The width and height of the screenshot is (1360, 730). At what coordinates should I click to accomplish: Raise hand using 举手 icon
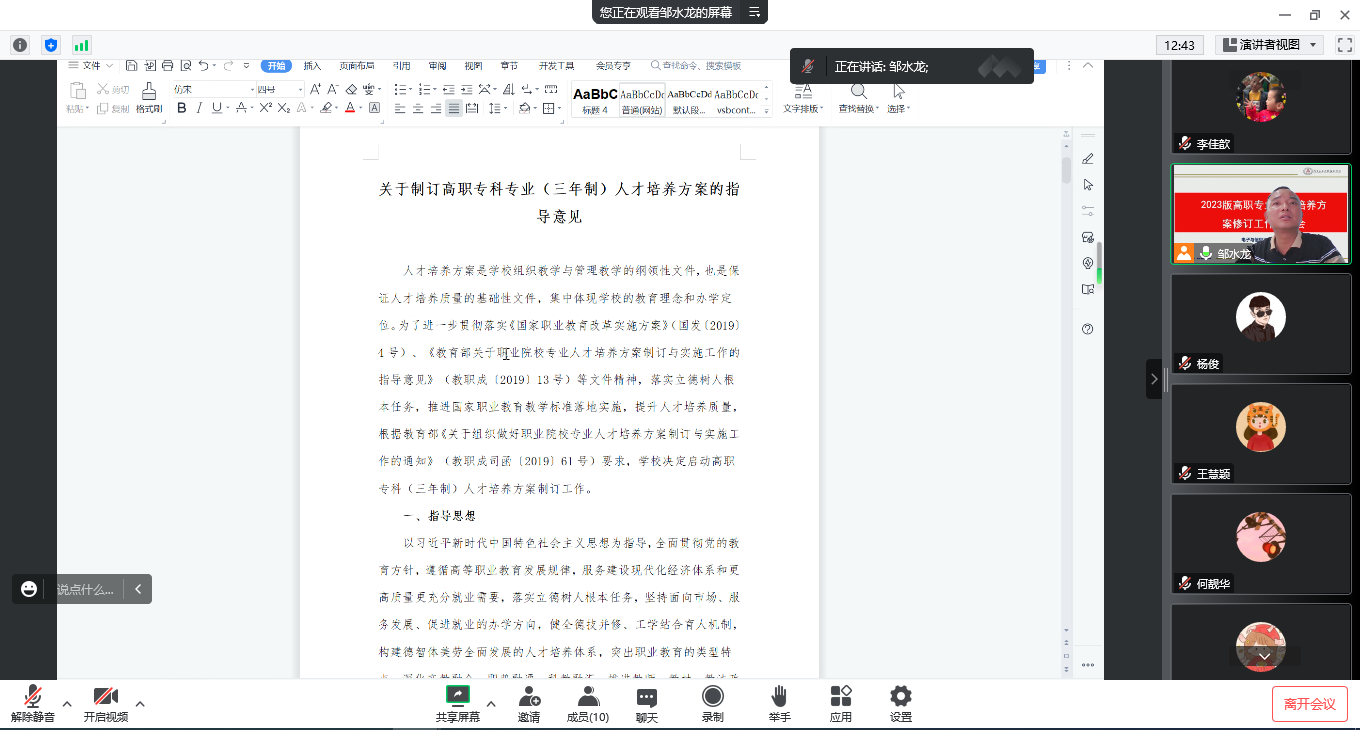click(779, 704)
